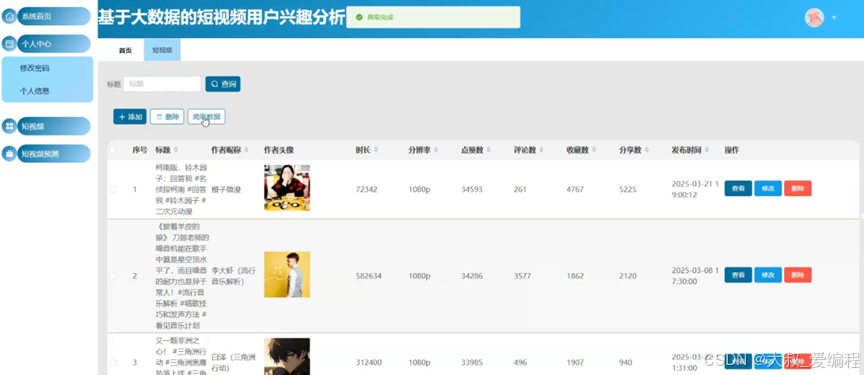864x375 pixels.
Task: Sort by the 标题 column
Action: click(176, 150)
